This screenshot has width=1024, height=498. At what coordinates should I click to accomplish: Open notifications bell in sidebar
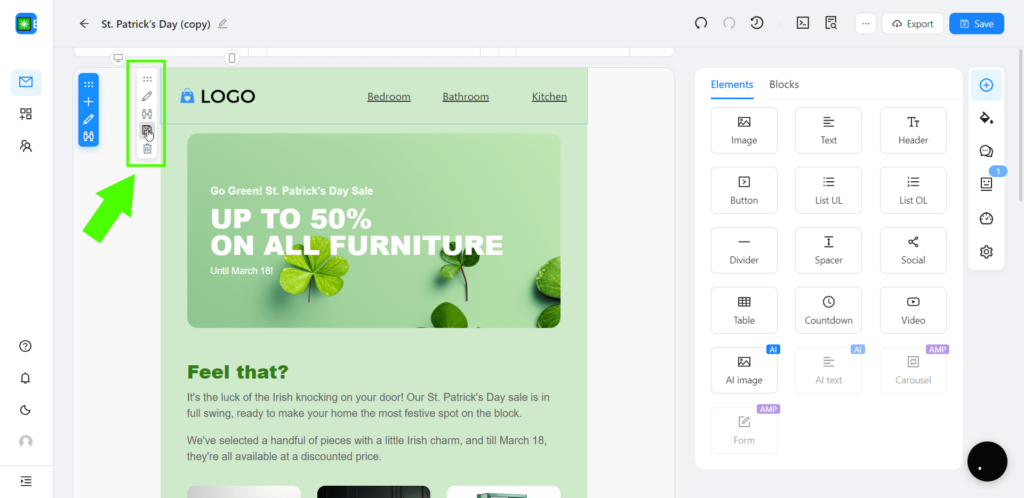point(26,378)
